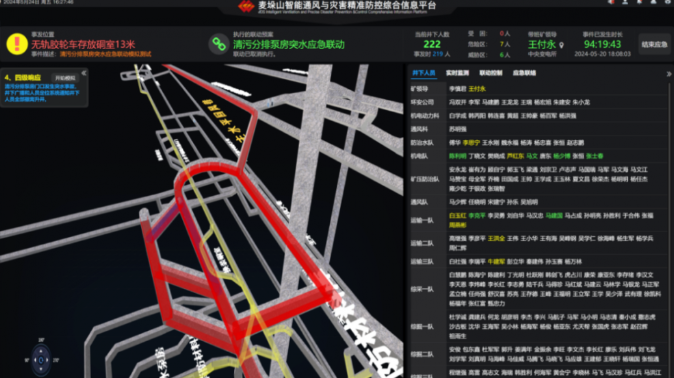Click the sound alarm icon in the header
674x378 pixels.
[611, 2]
